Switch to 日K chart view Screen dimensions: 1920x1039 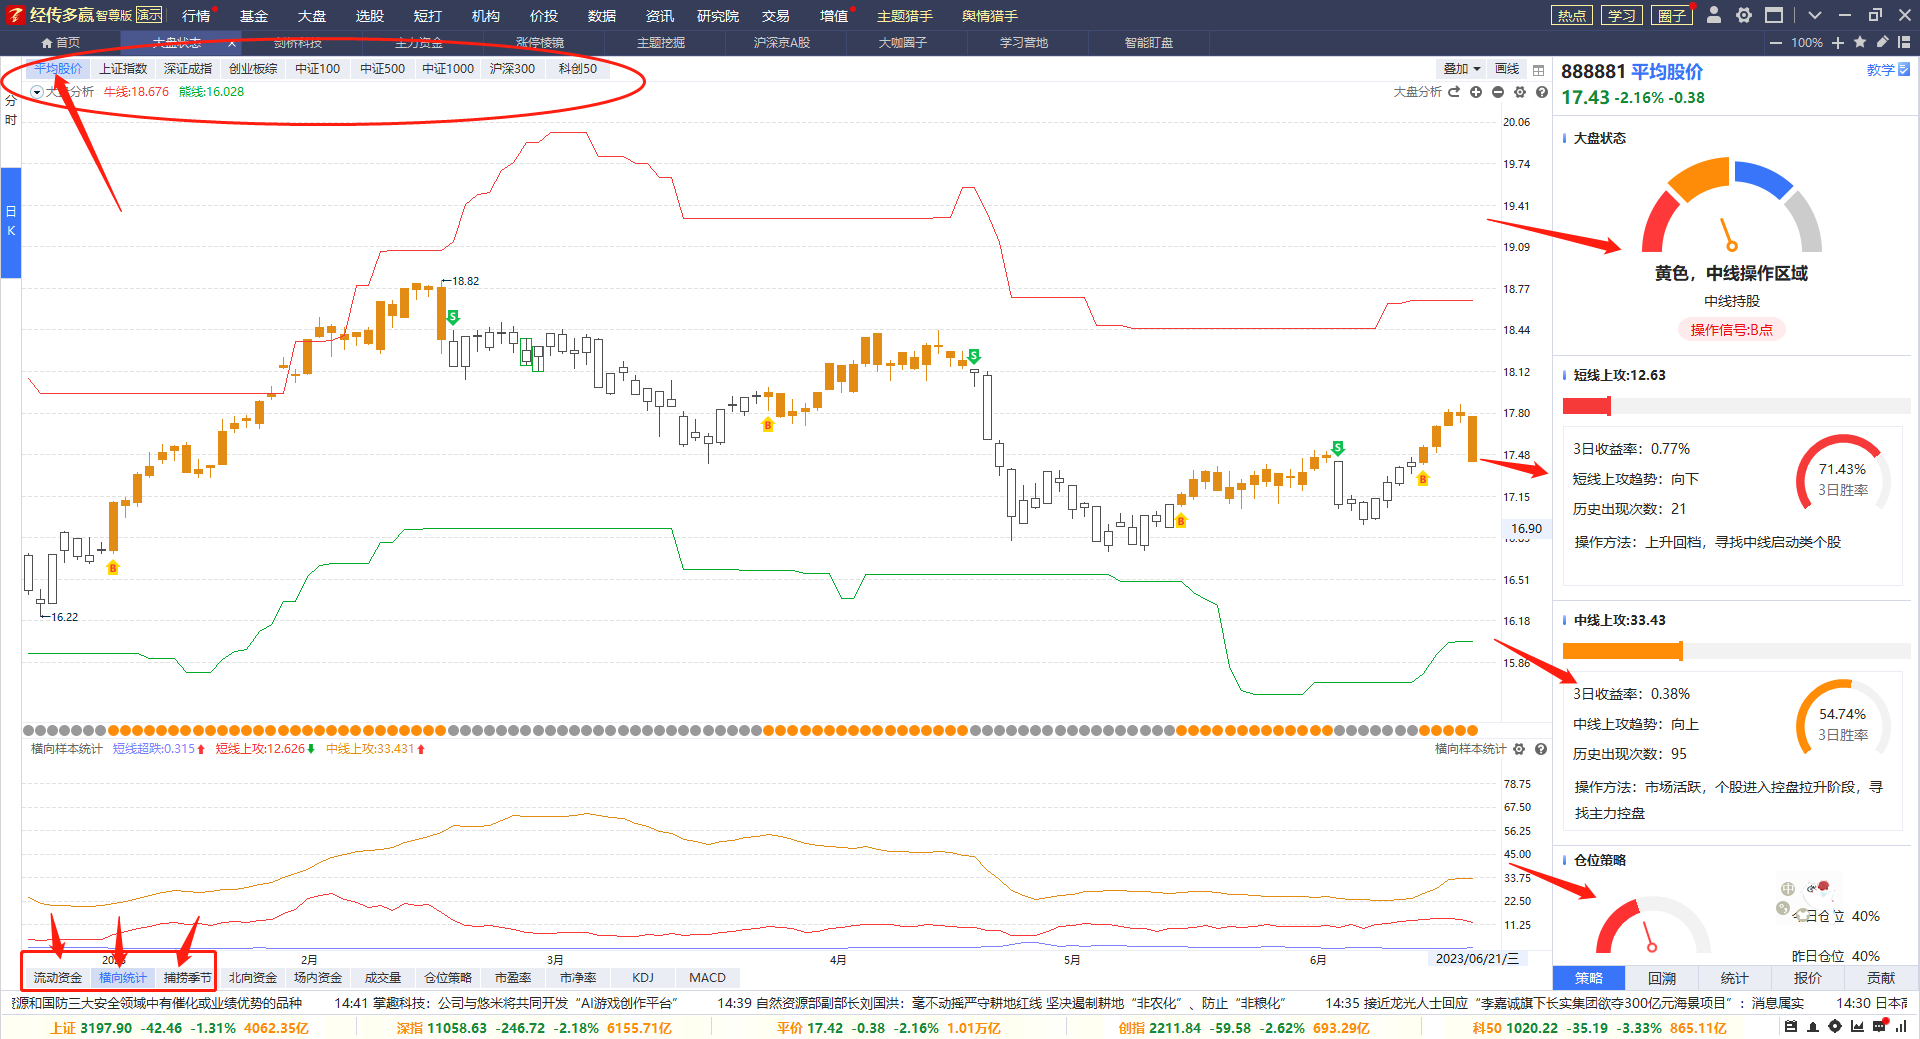pos(11,222)
